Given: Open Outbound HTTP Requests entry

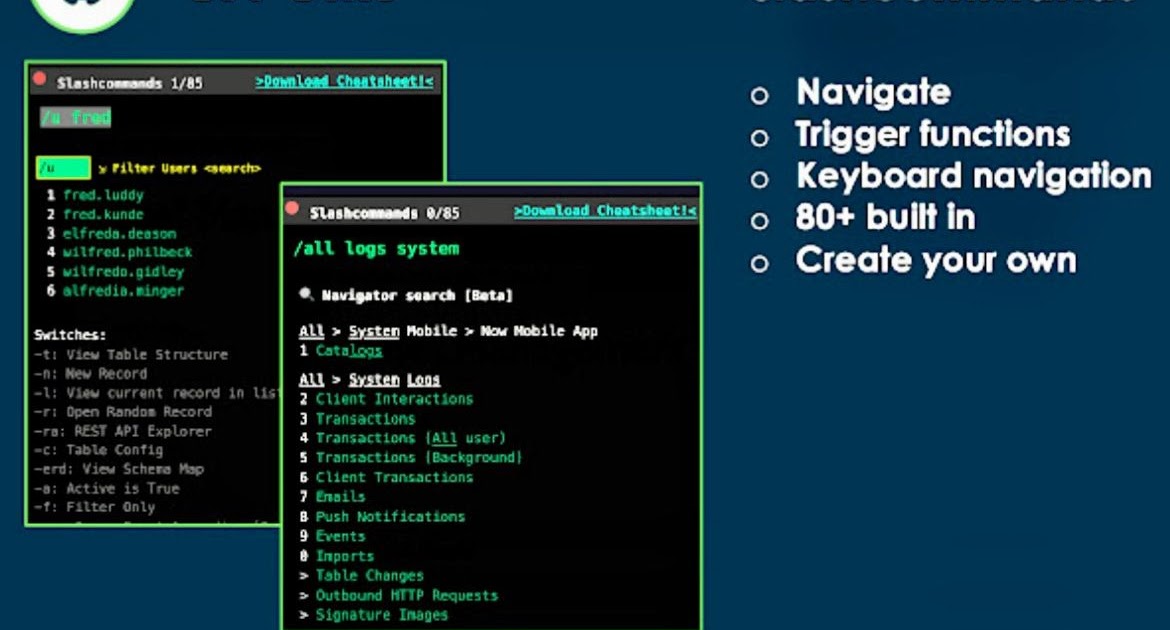Looking at the screenshot, I should (406, 595).
